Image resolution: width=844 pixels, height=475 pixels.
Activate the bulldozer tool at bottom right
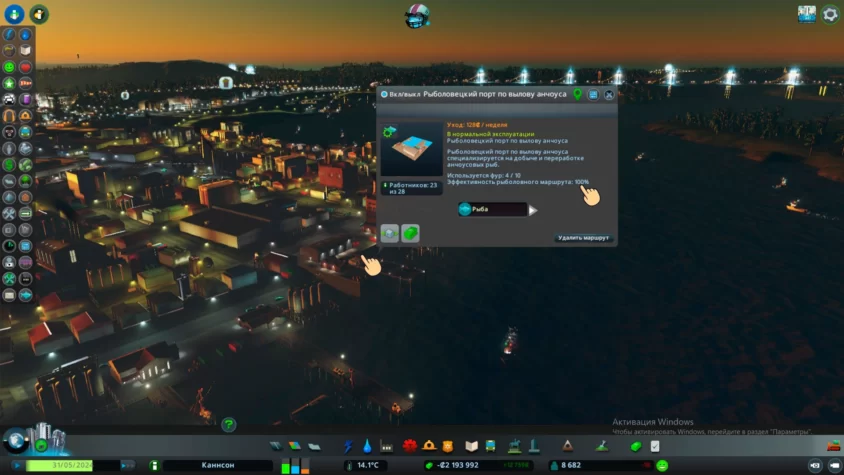(833, 445)
